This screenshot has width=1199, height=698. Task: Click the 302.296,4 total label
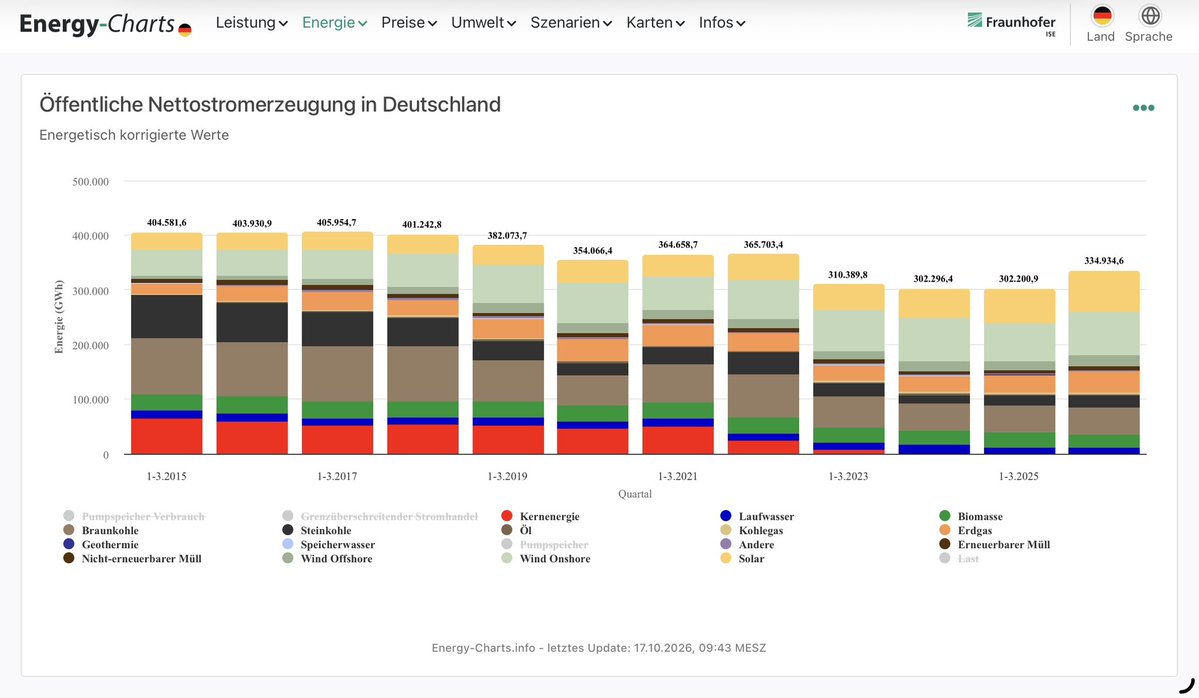(933, 279)
